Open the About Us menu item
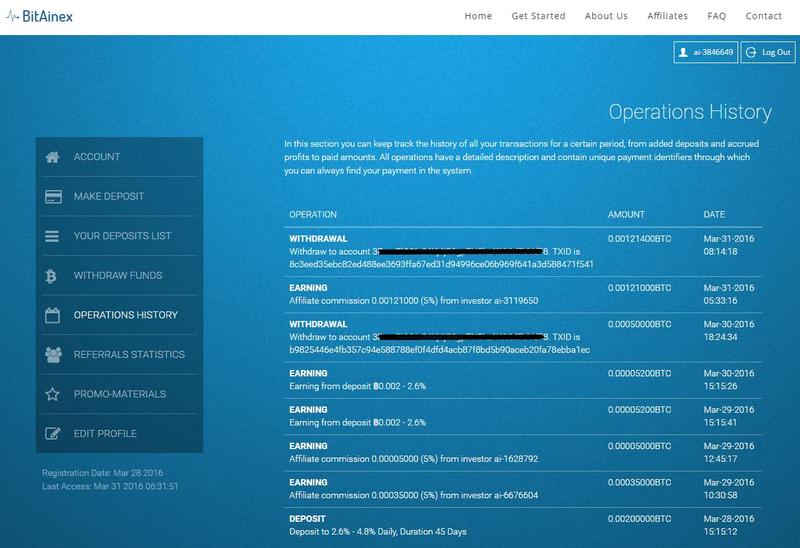Viewport: 800px width, 548px height. point(606,16)
